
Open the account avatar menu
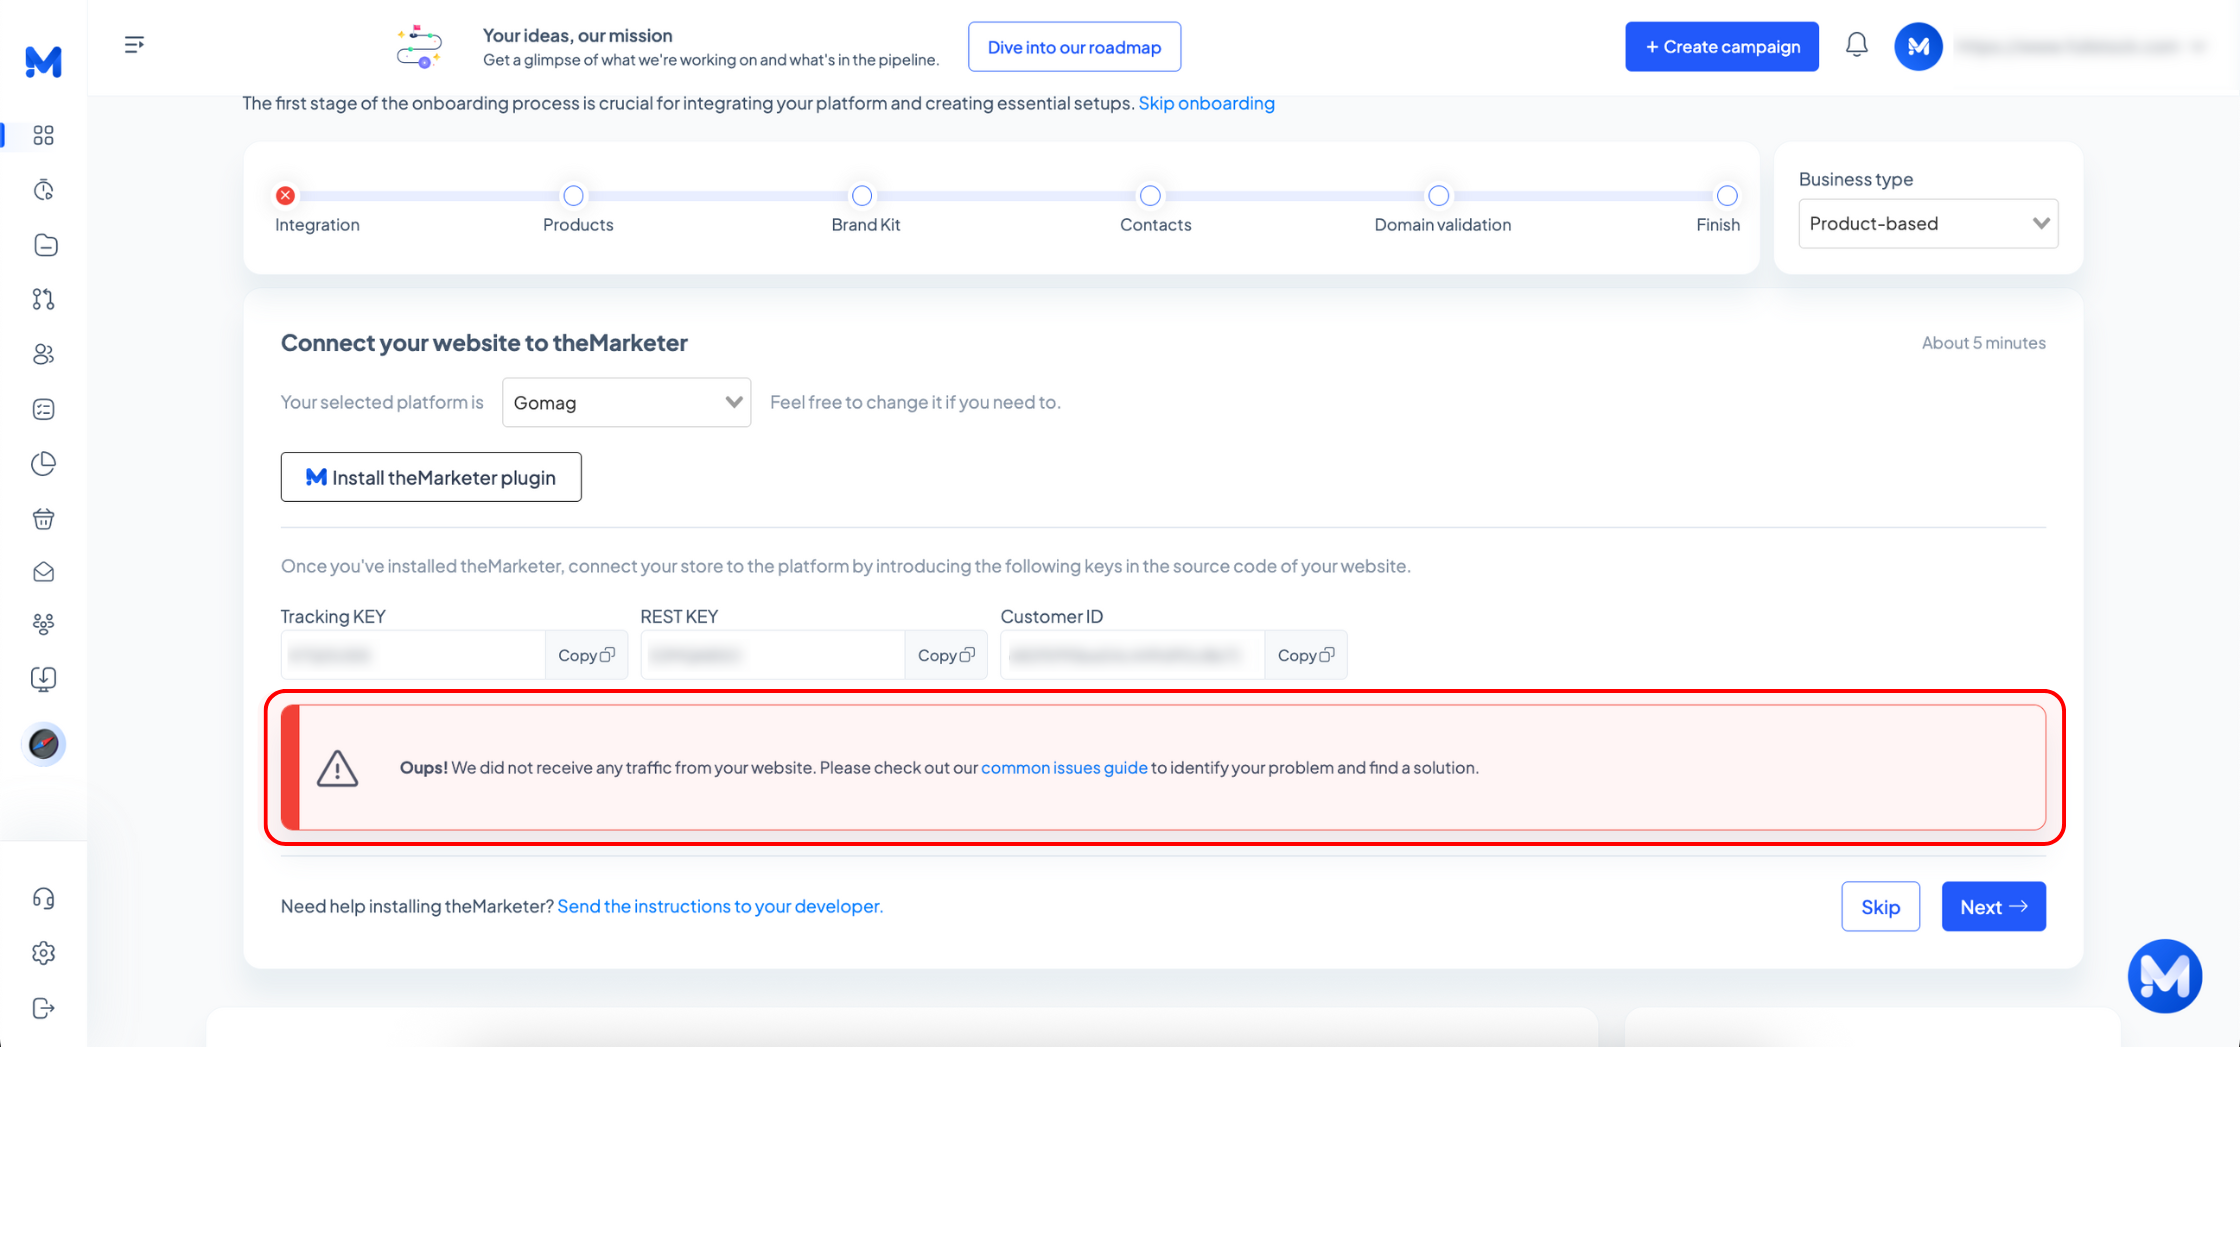pos(1918,46)
